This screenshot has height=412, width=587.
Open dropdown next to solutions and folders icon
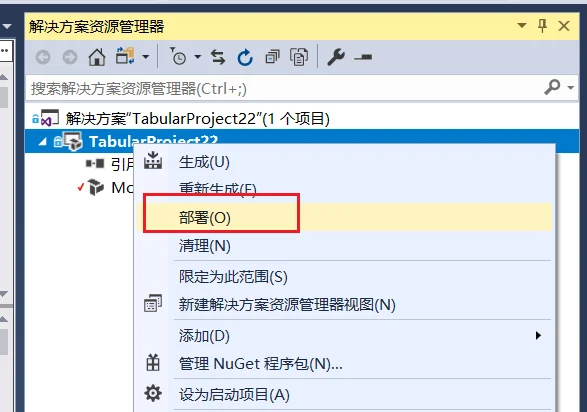click(x=146, y=57)
